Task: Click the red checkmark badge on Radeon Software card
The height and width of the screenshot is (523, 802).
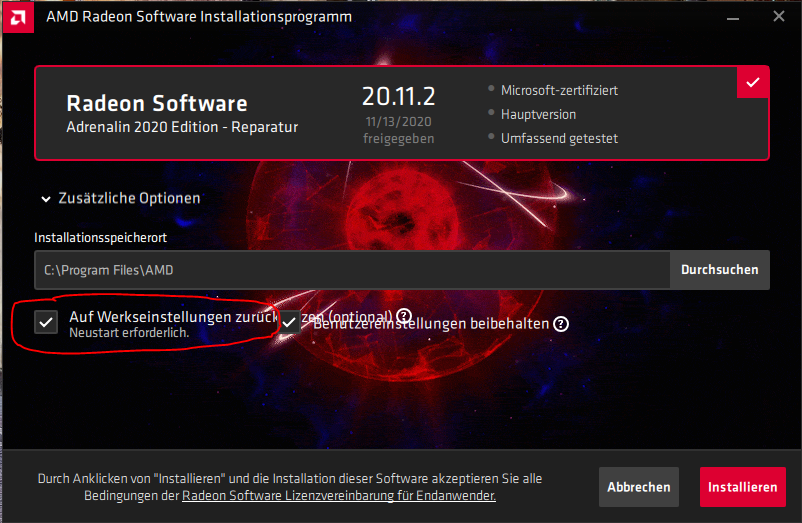Action: [752, 82]
